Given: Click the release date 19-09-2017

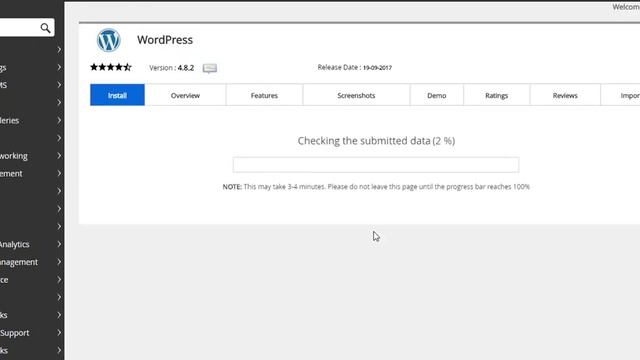Looking at the screenshot, I should click(377, 68).
